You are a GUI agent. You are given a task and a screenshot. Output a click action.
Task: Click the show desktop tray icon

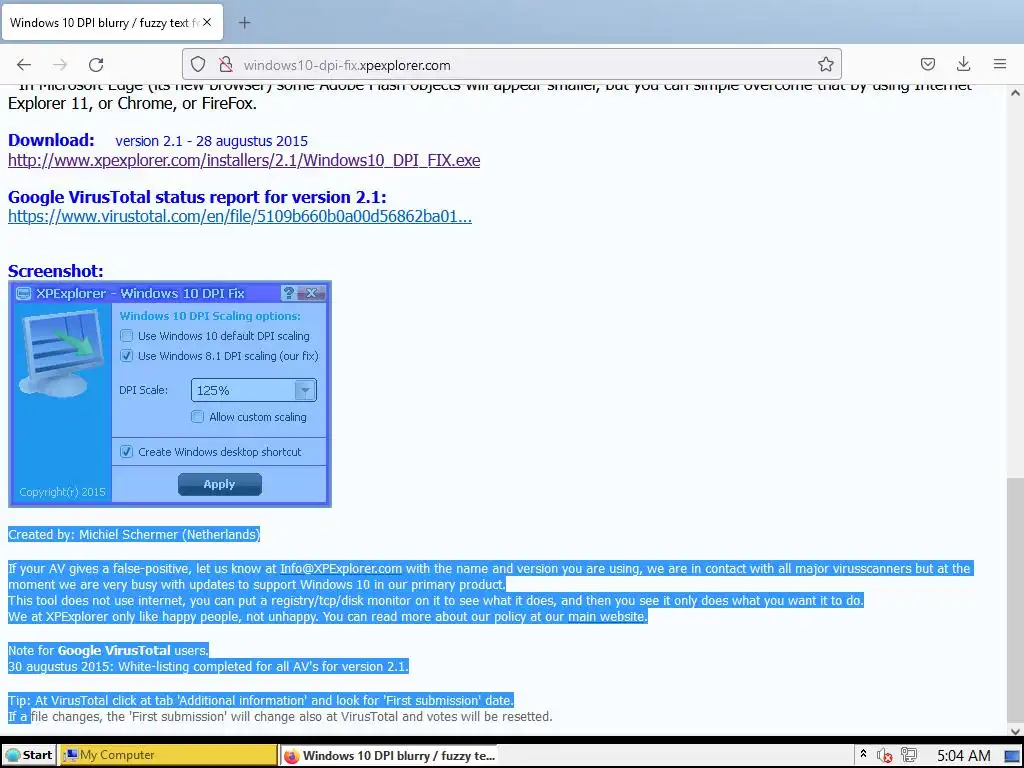pyautogui.click(x=1013, y=756)
